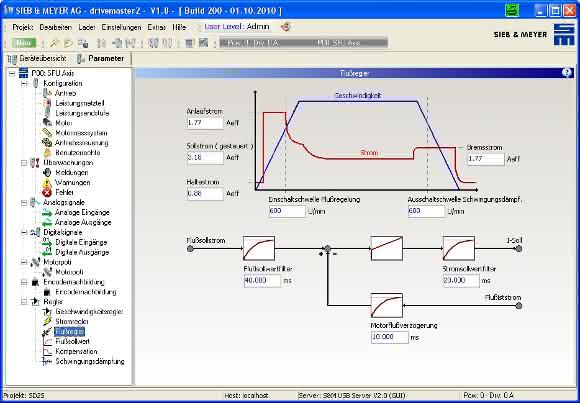Collapse the Regler tree node
The height and width of the screenshot is (403, 580).
[x=24, y=302]
